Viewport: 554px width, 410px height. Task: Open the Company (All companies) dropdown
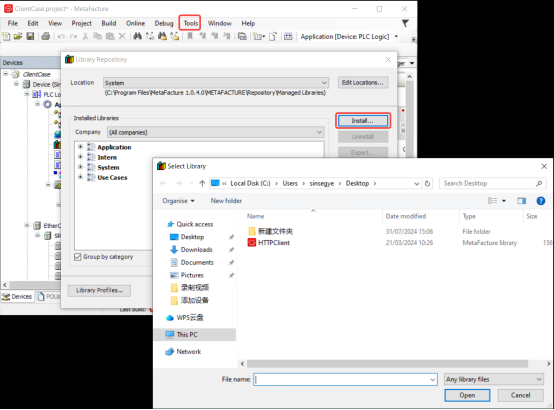(x=216, y=132)
